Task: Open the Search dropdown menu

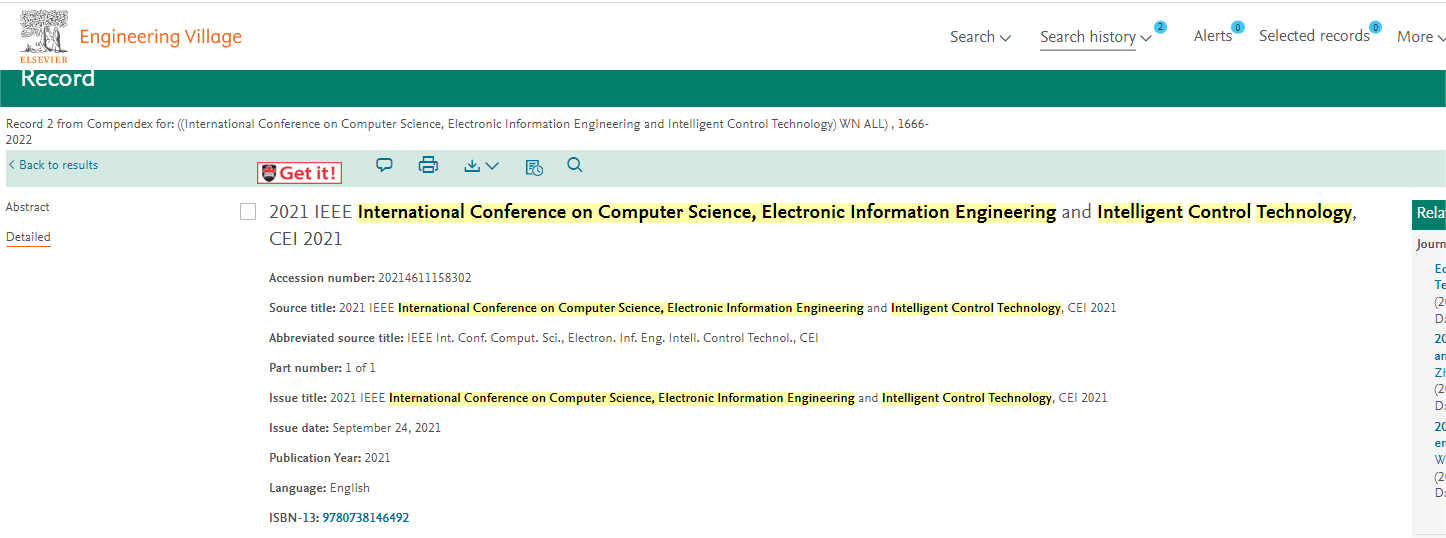Action: click(x=980, y=37)
